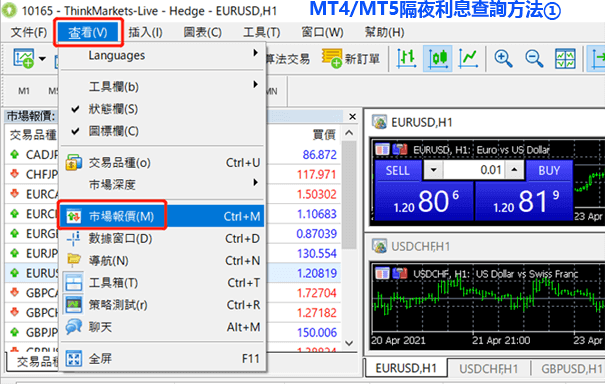Click price 86.872
605x384 pixels.
[x=319, y=155]
